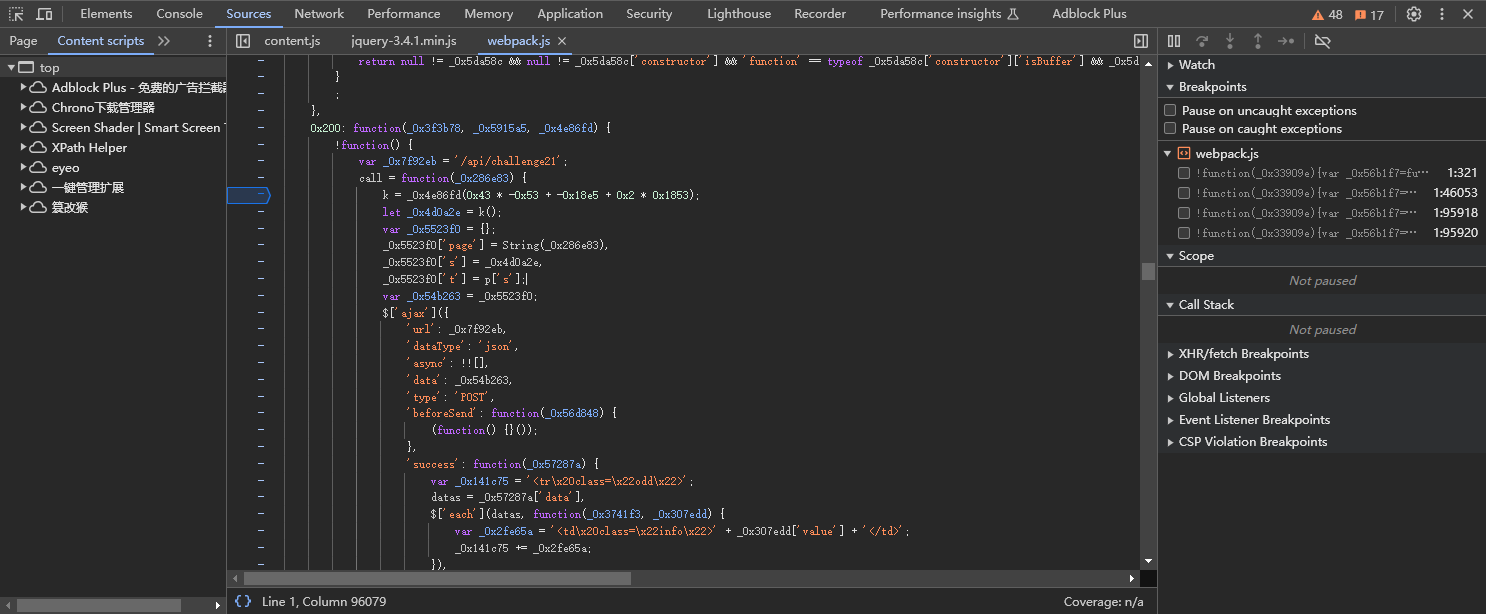This screenshot has width=1486, height=614.
Task: Close the webpack.js editor tab
Action: point(562,41)
